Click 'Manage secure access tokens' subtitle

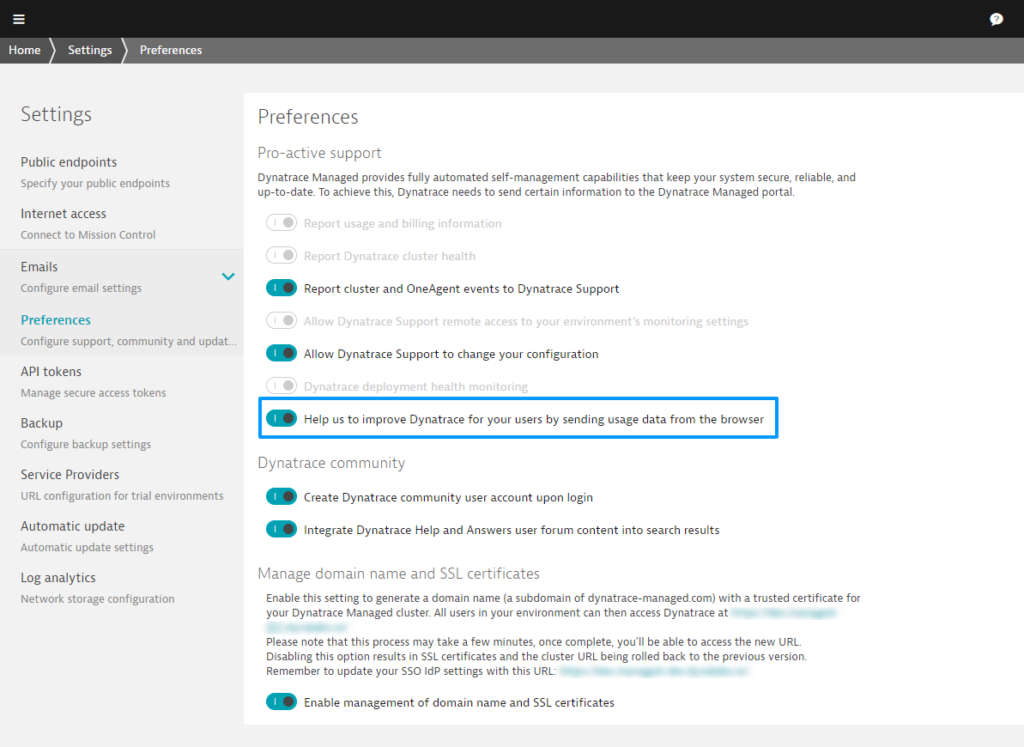pyautogui.click(x=93, y=393)
